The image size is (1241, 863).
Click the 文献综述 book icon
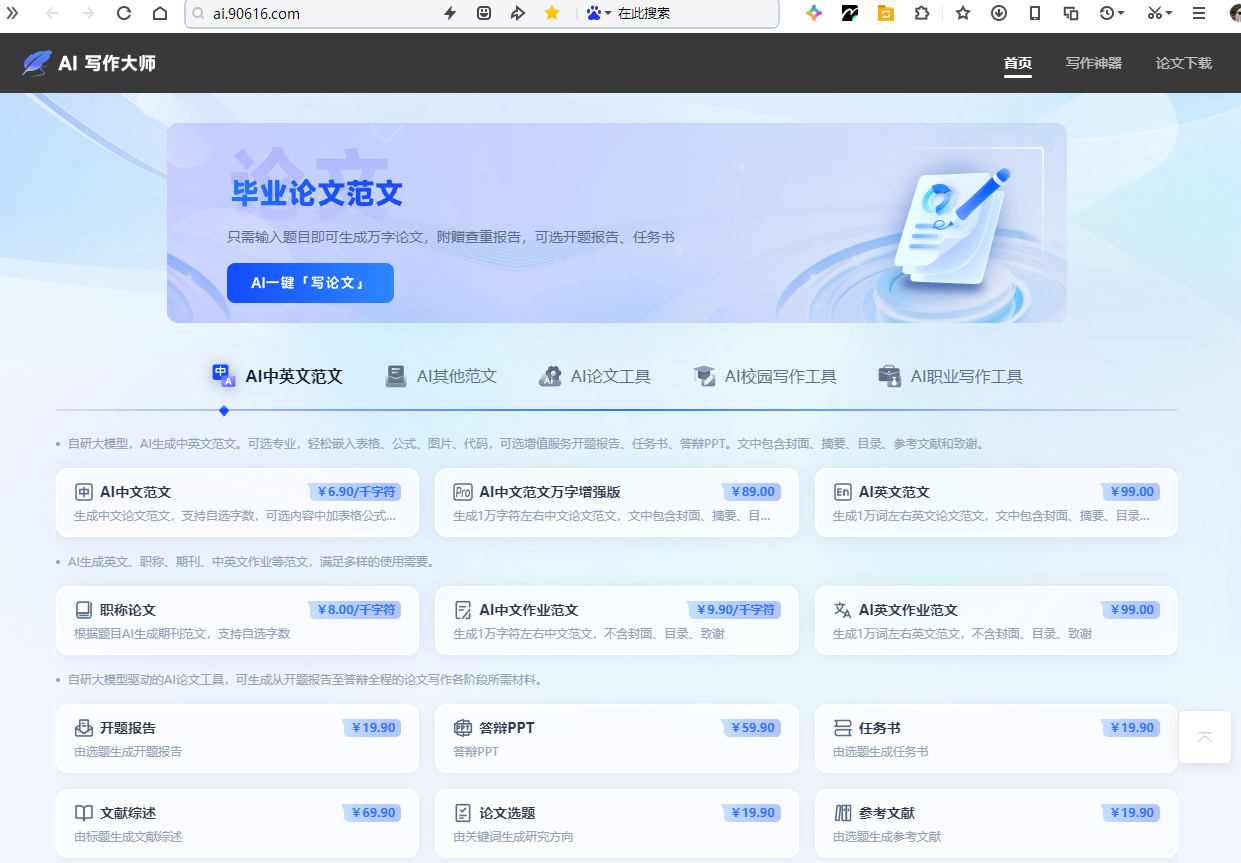(84, 813)
